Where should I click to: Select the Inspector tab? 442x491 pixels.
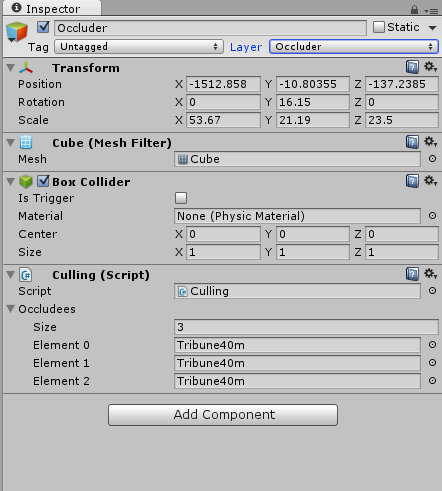point(52,9)
